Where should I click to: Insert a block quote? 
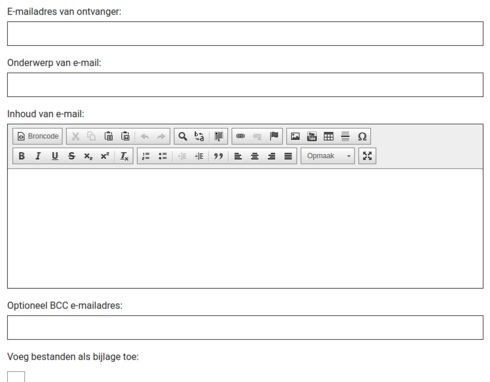[x=218, y=156]
